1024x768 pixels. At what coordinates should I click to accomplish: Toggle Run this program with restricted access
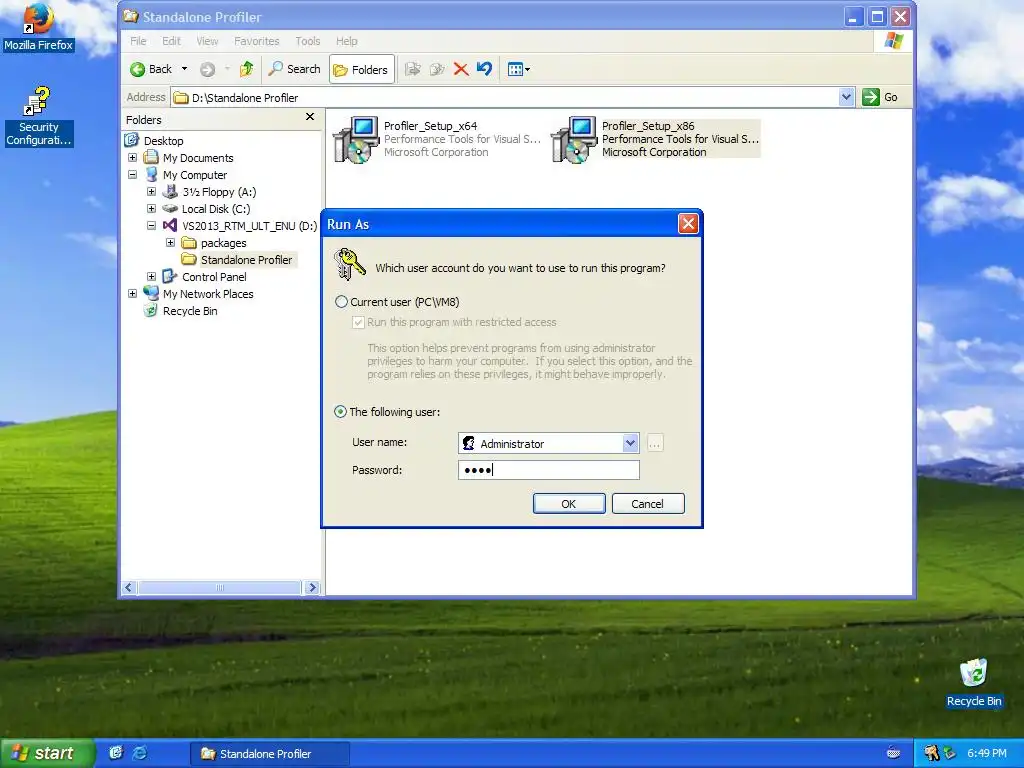click(x=359, y=322)
